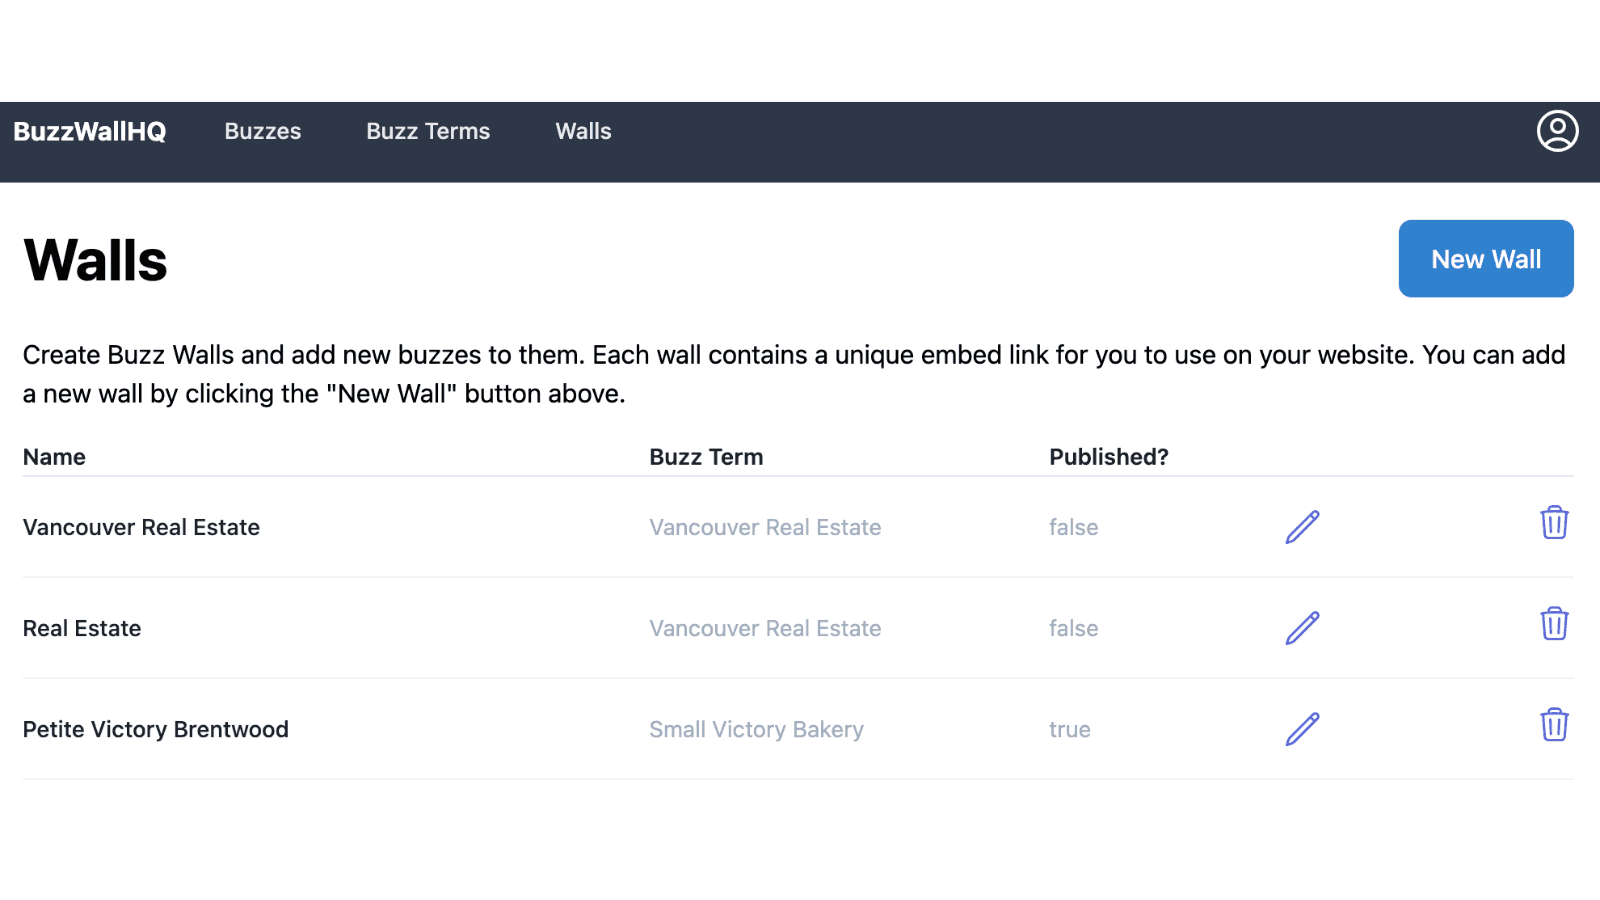Click the Buzz Term column header
The width and height of the screenshot is (1600, 900).
click(706, 457)
